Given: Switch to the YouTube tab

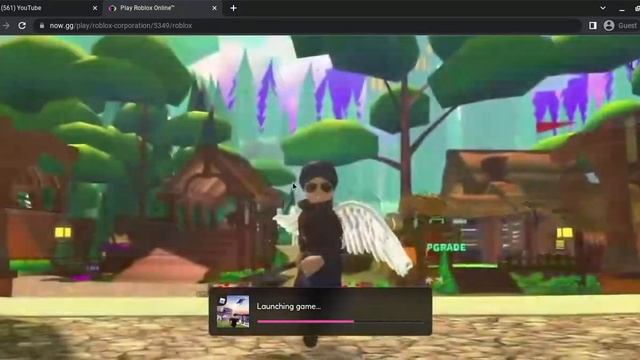Looking at the screenshot, I should pyautogui.click(x=49, y=8).
